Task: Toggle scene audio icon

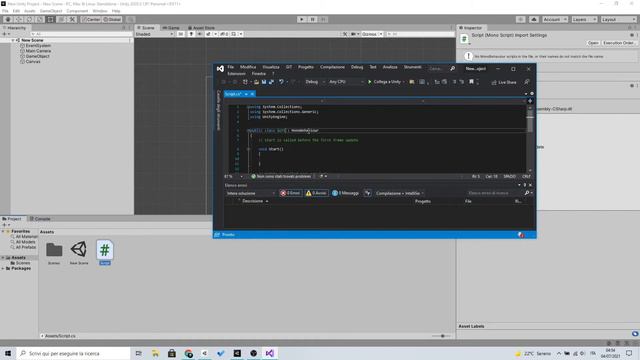Action: (200, 34)
